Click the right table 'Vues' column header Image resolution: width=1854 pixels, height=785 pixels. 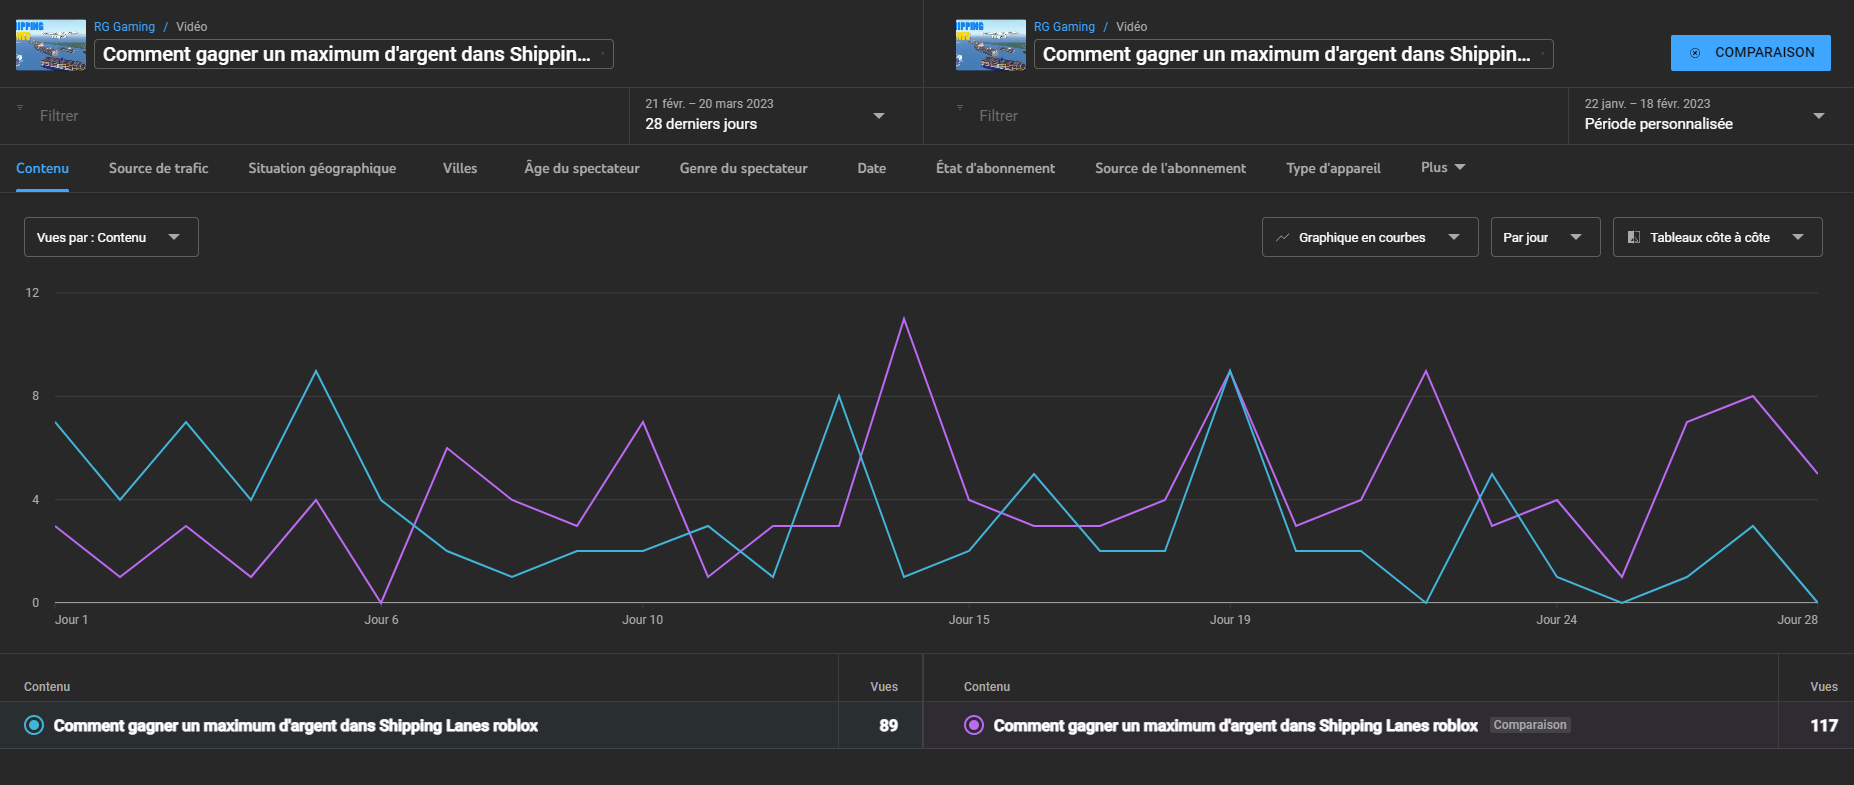click(x=1824, y=687)
